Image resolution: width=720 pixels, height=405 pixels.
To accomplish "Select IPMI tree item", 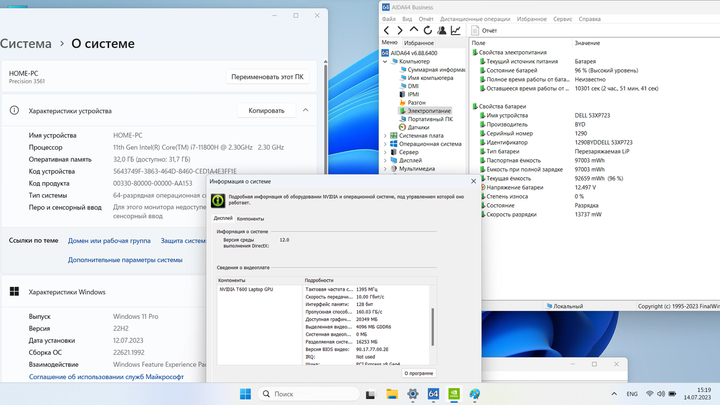I will point(409,94).
